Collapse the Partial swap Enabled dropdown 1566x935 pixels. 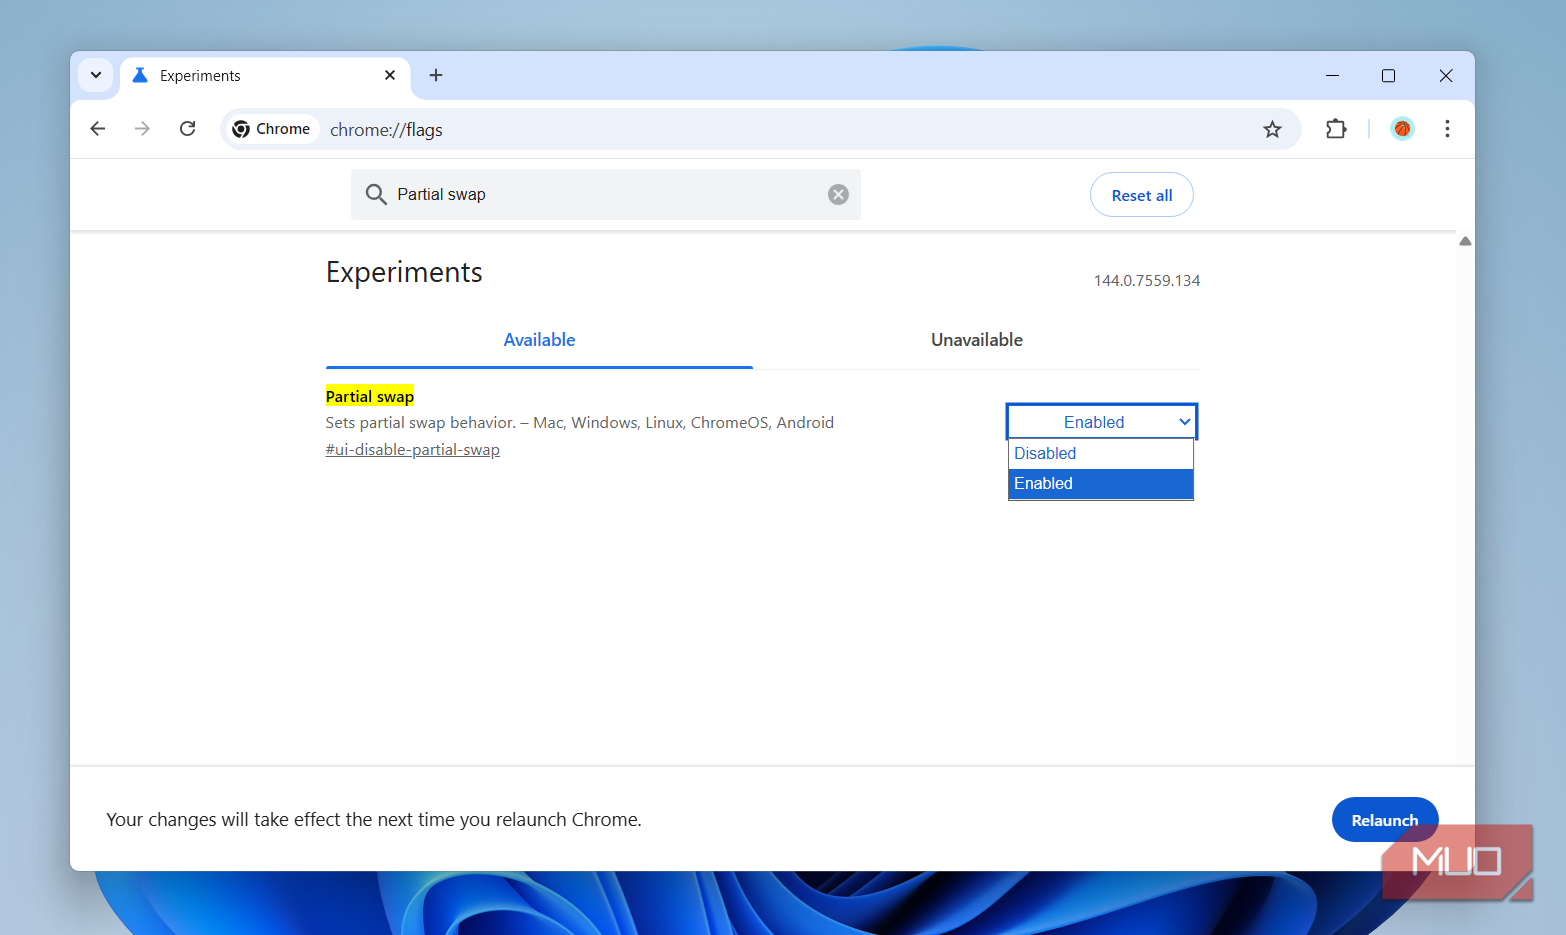coord(1101,422)
